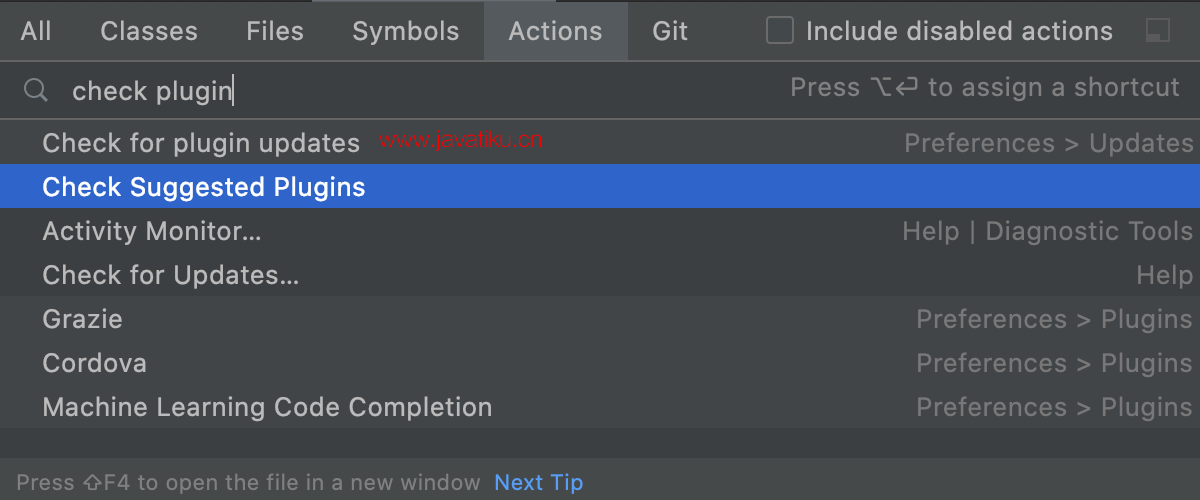The width and height of the screenshot is (1200, 500).
Task: Open the Files tab
Action: 275,31
